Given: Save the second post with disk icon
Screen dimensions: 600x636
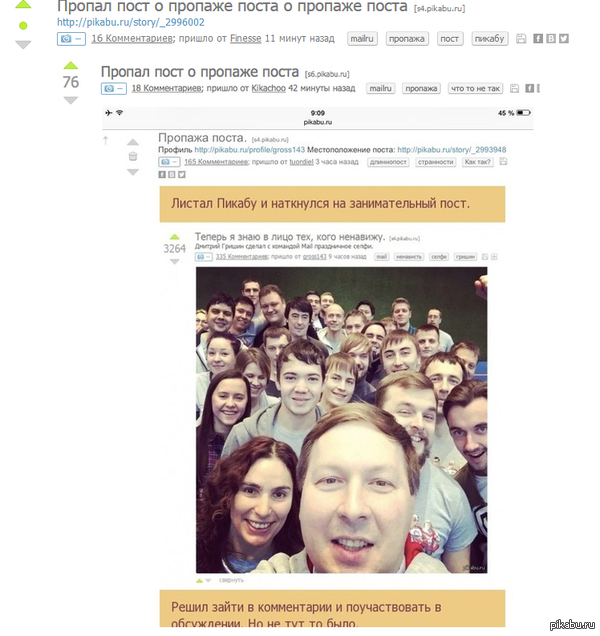Looking at the screenshot, I should pos(514,88).
